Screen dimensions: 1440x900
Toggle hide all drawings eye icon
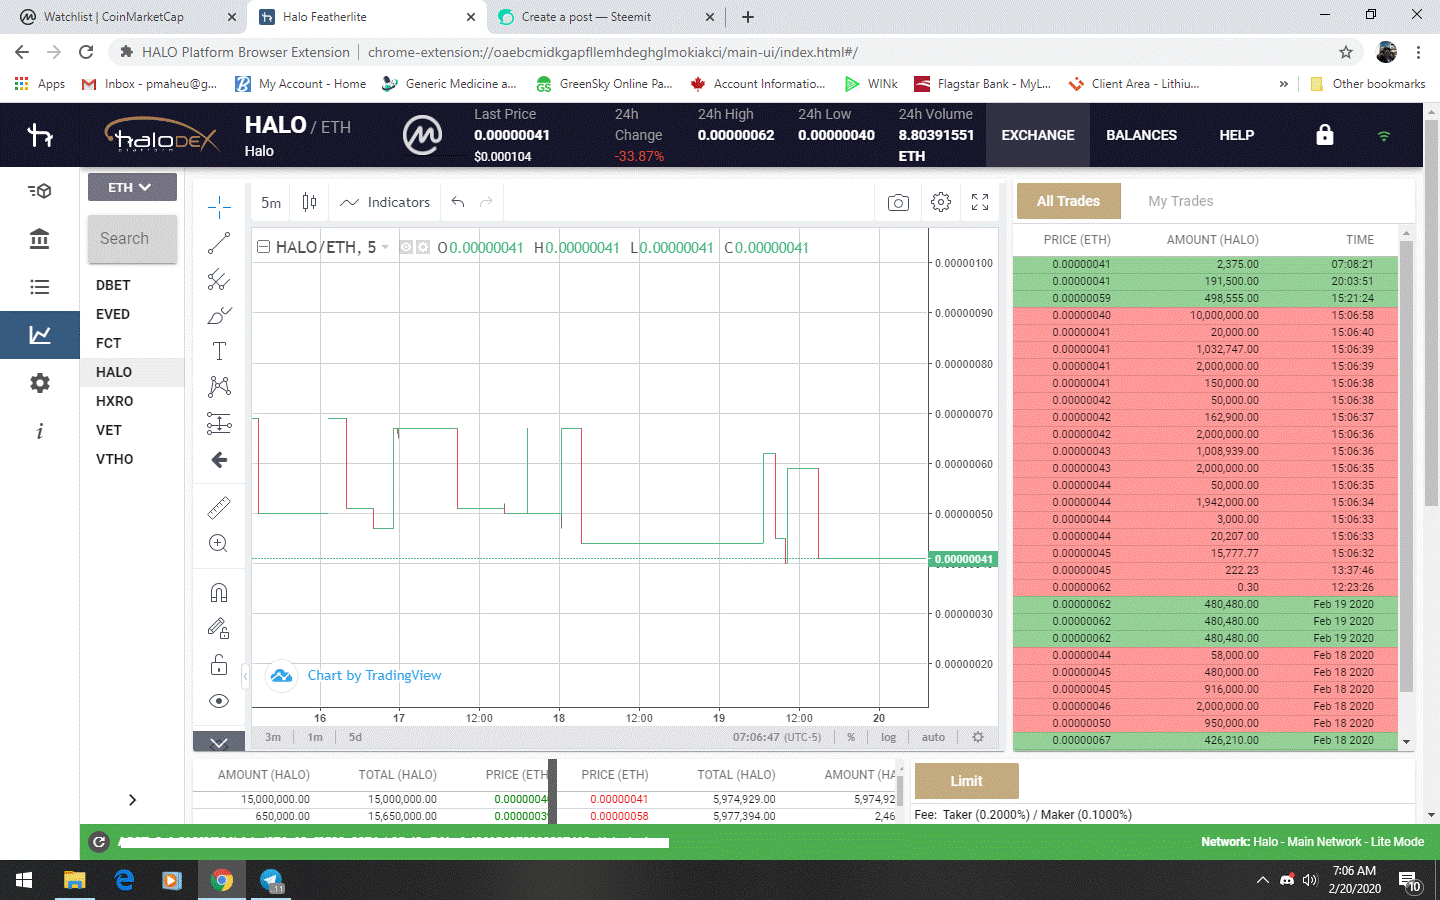(x=219, y=701)
